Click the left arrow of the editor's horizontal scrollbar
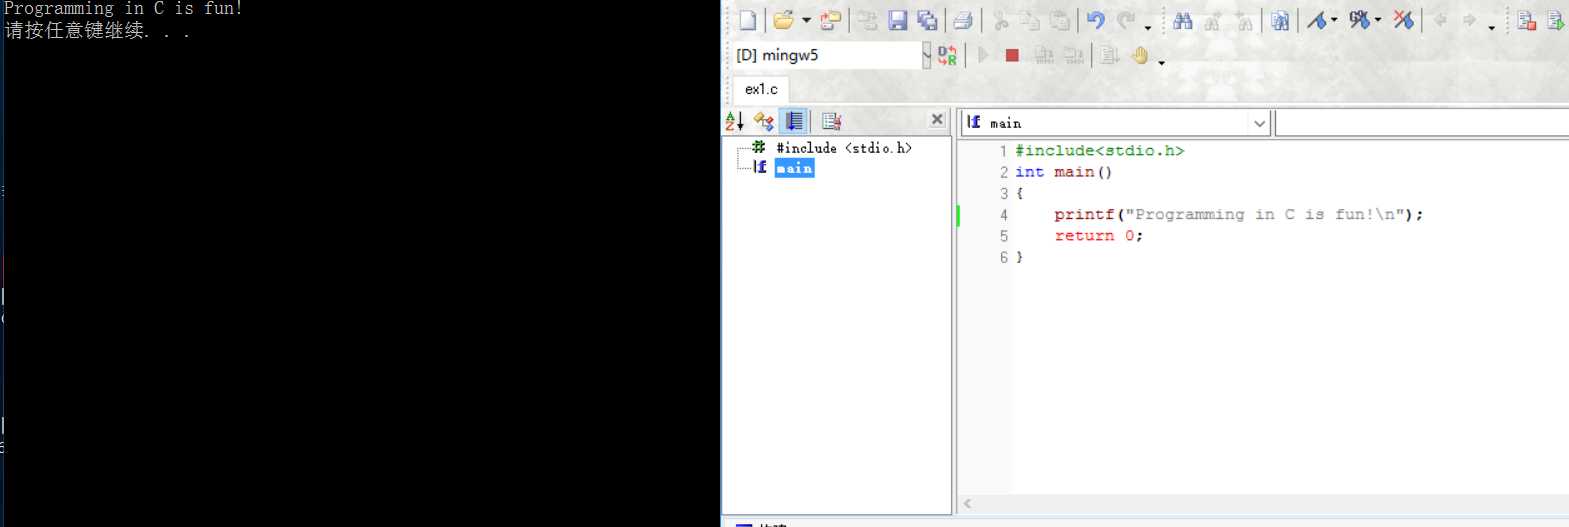This screenshot has height=527, width=1569. point(967,504)
